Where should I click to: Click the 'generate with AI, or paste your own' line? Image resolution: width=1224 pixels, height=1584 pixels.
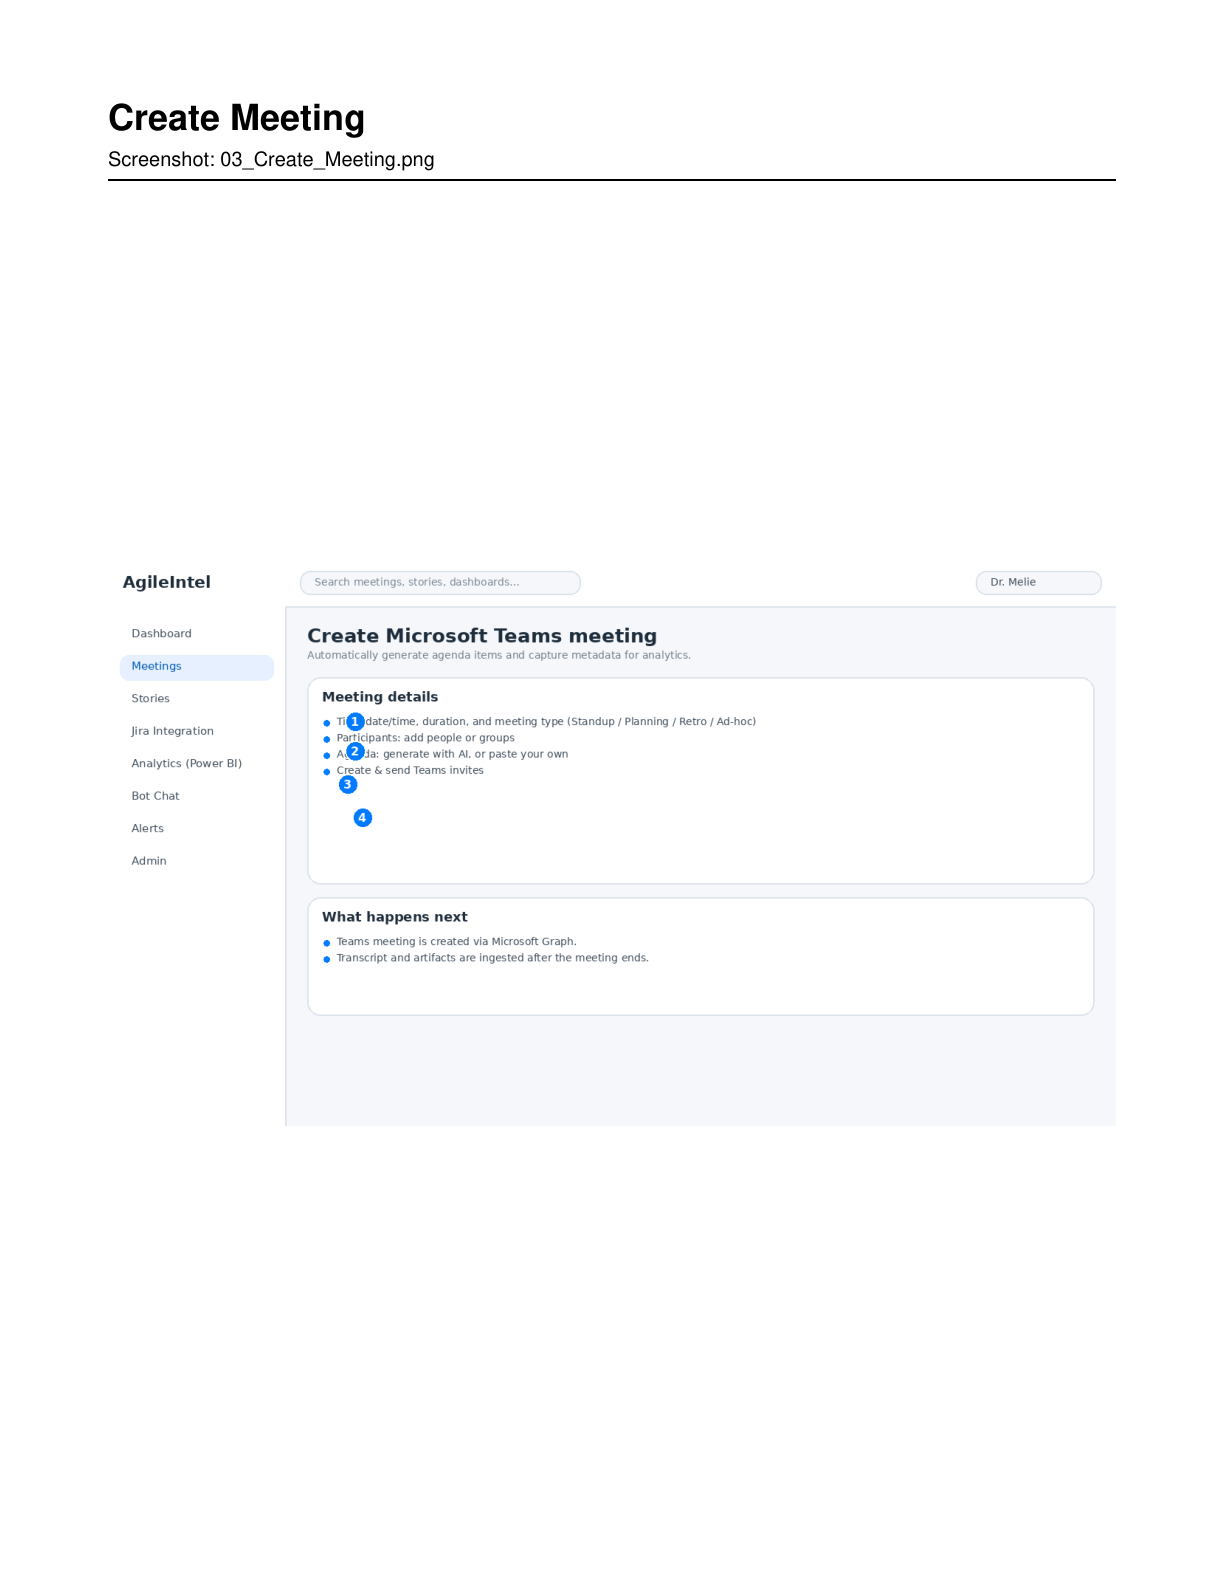[452, 754]
